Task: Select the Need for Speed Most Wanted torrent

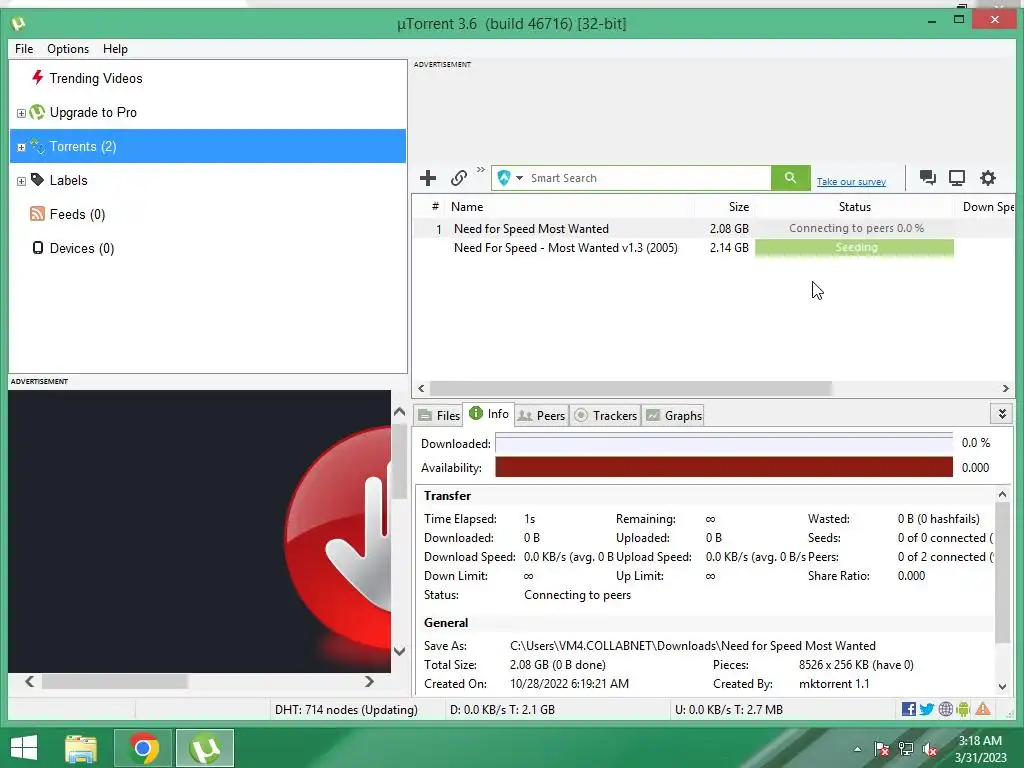Action: (531, 229)
